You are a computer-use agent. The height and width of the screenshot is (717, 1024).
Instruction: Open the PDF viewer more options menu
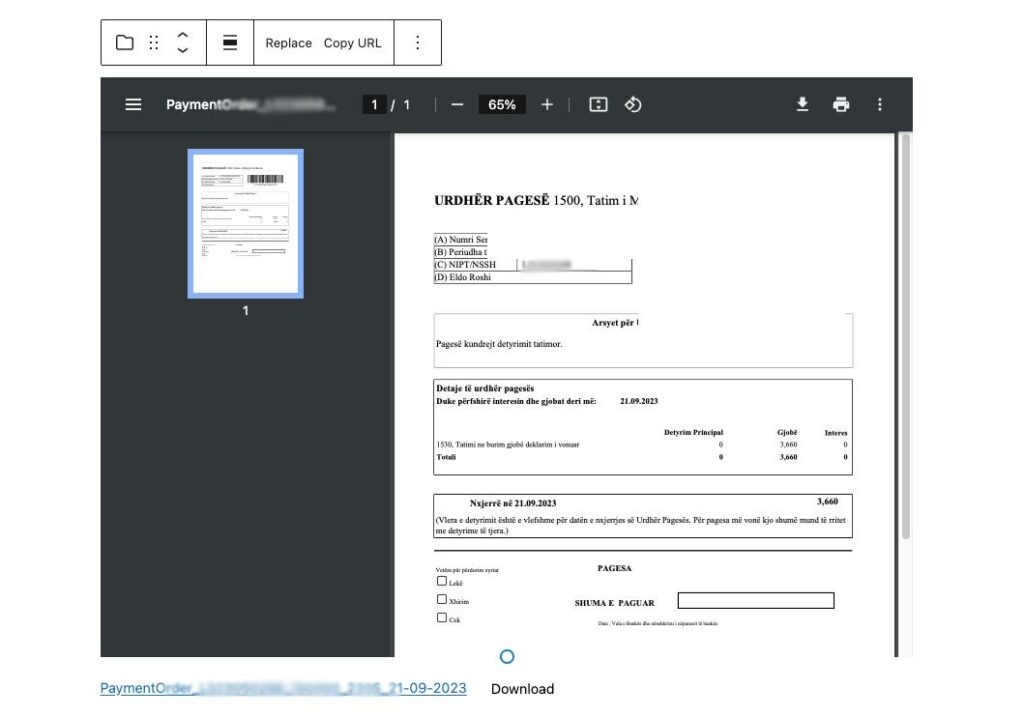[x=880, y=104]
